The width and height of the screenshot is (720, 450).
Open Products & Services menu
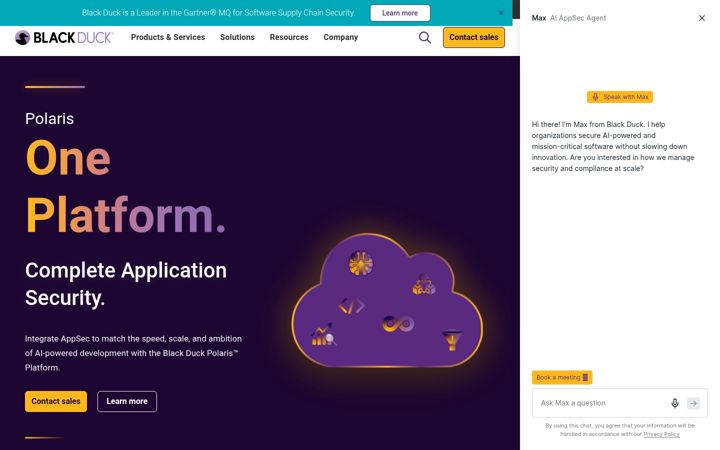(x=168, y=37)
